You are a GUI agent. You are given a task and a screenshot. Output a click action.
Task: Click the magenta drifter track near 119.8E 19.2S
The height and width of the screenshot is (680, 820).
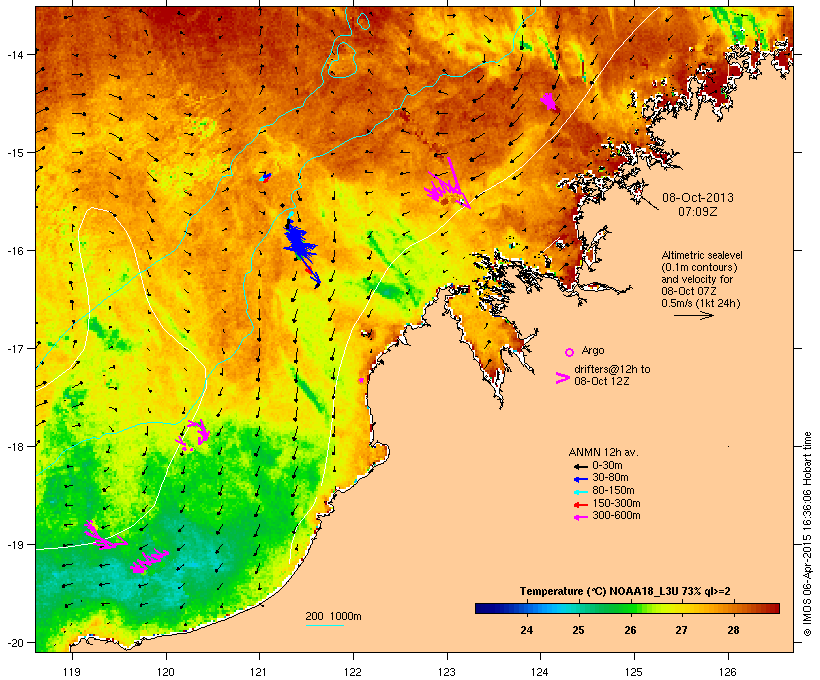148,560
